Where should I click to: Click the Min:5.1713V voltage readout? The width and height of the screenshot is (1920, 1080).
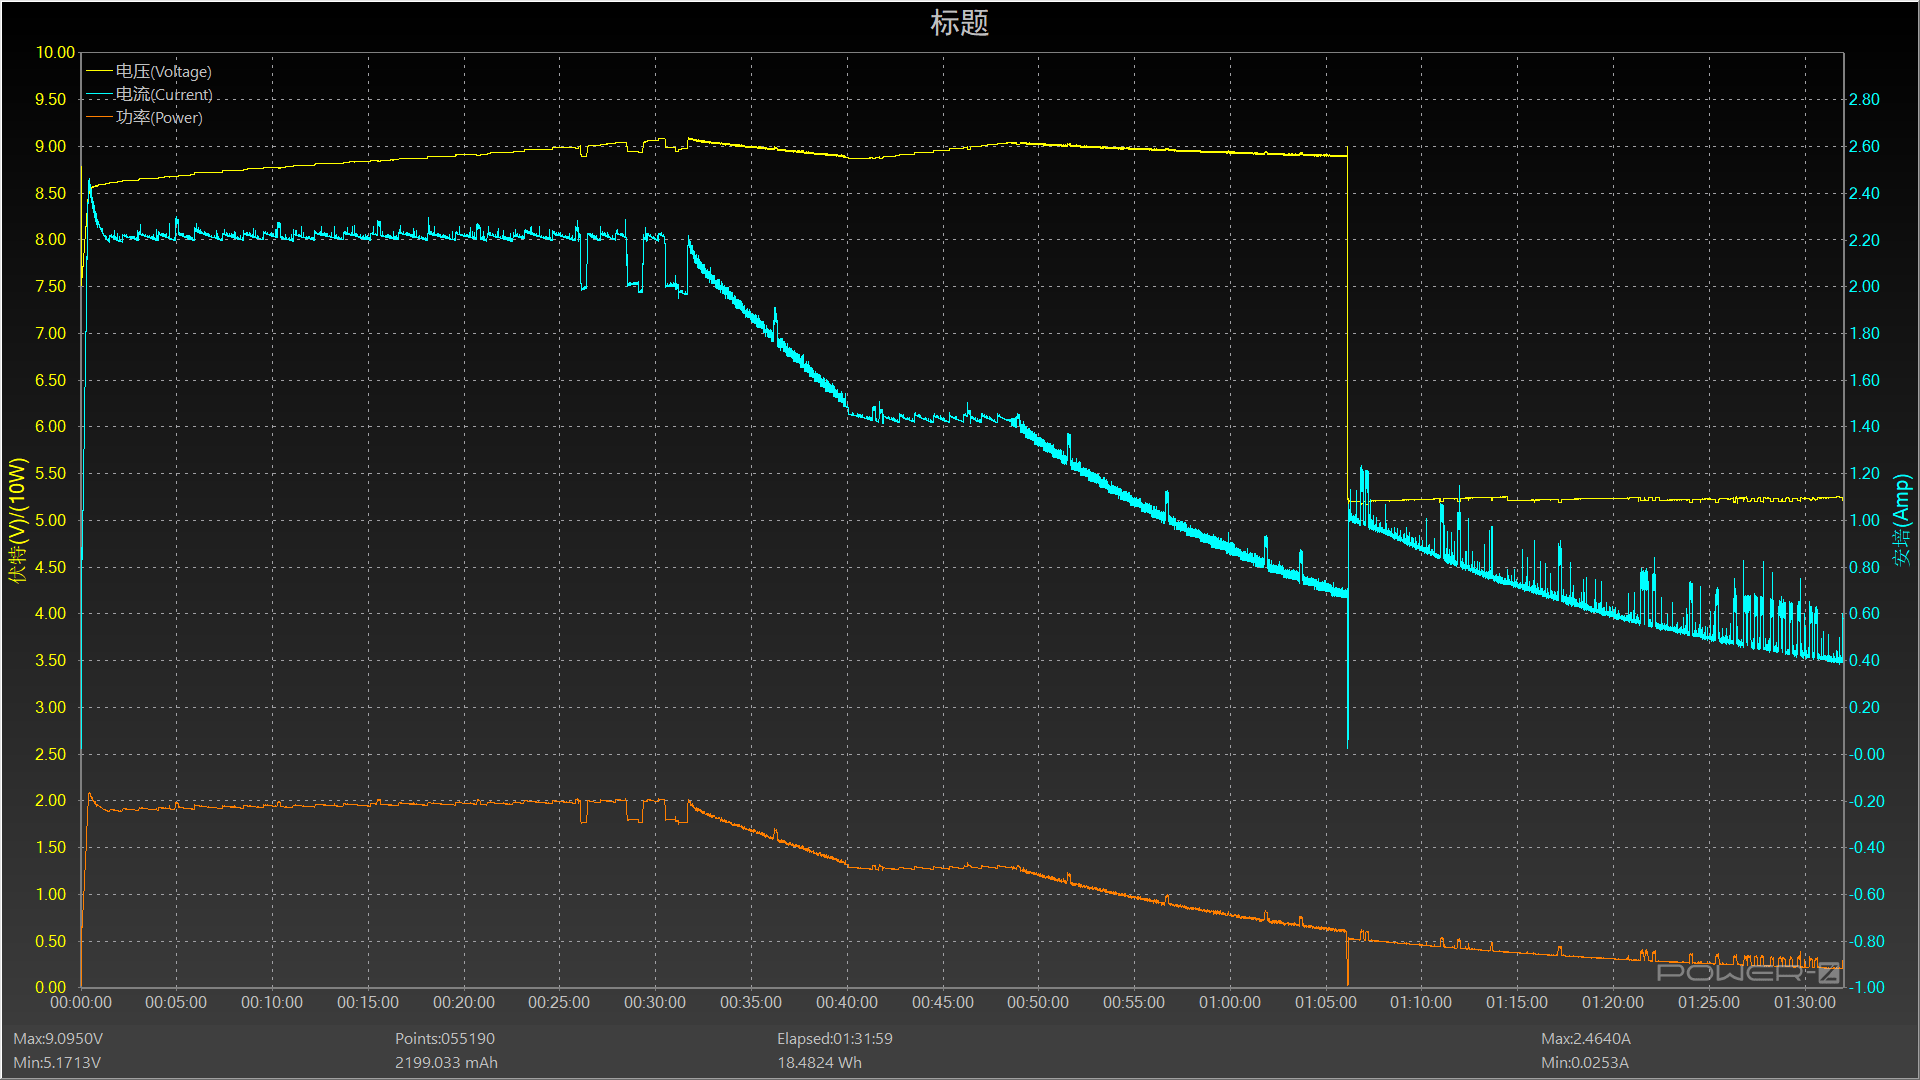pos(57,1063)
